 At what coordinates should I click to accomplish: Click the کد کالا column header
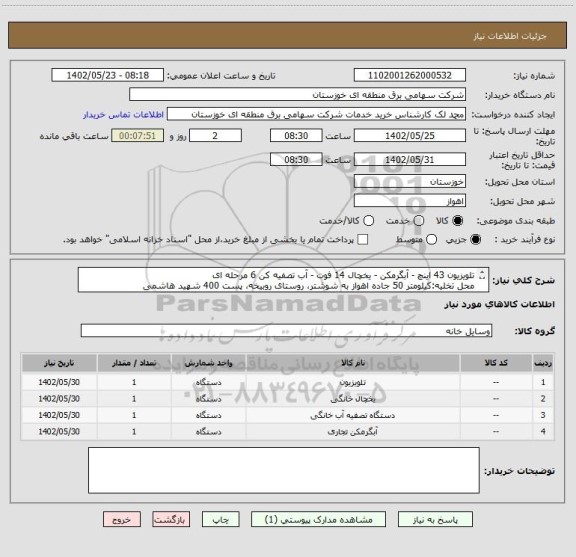[x=496, y=363]
